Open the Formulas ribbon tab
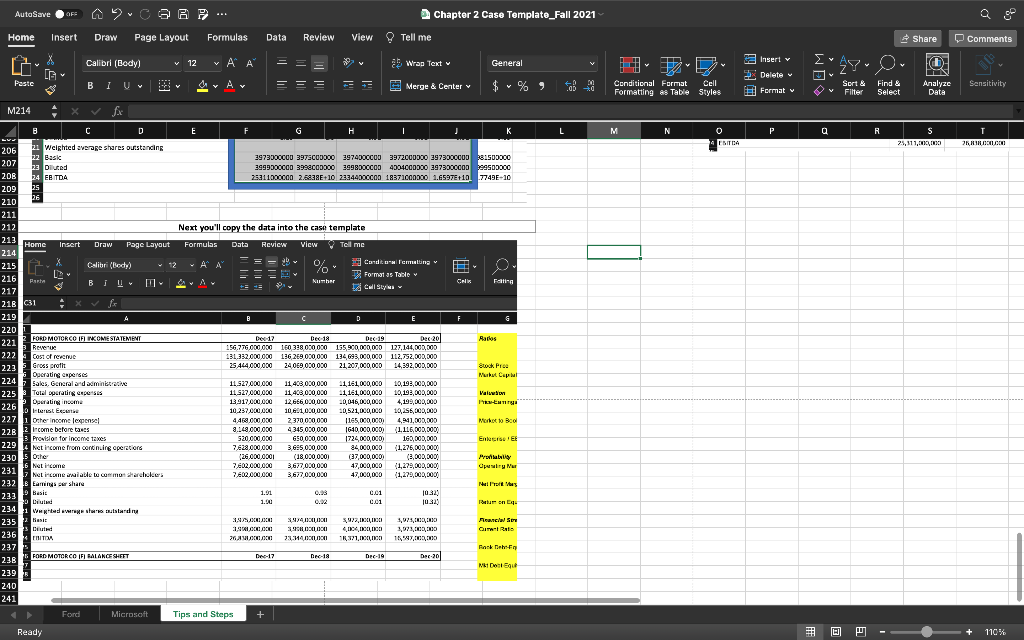This screenshot has width=1024, height=640. coord(227,37)
